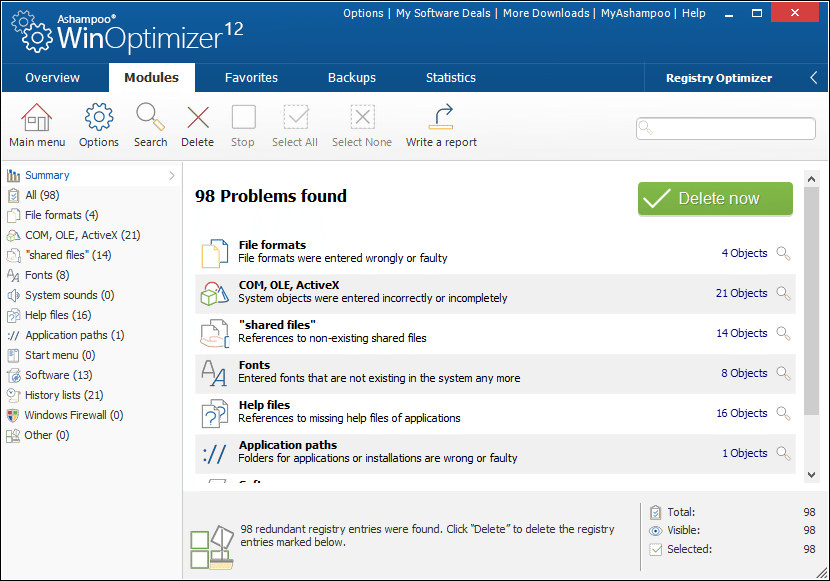
Task: Open My Software Deals link
Action: click(x=443, y=13)
